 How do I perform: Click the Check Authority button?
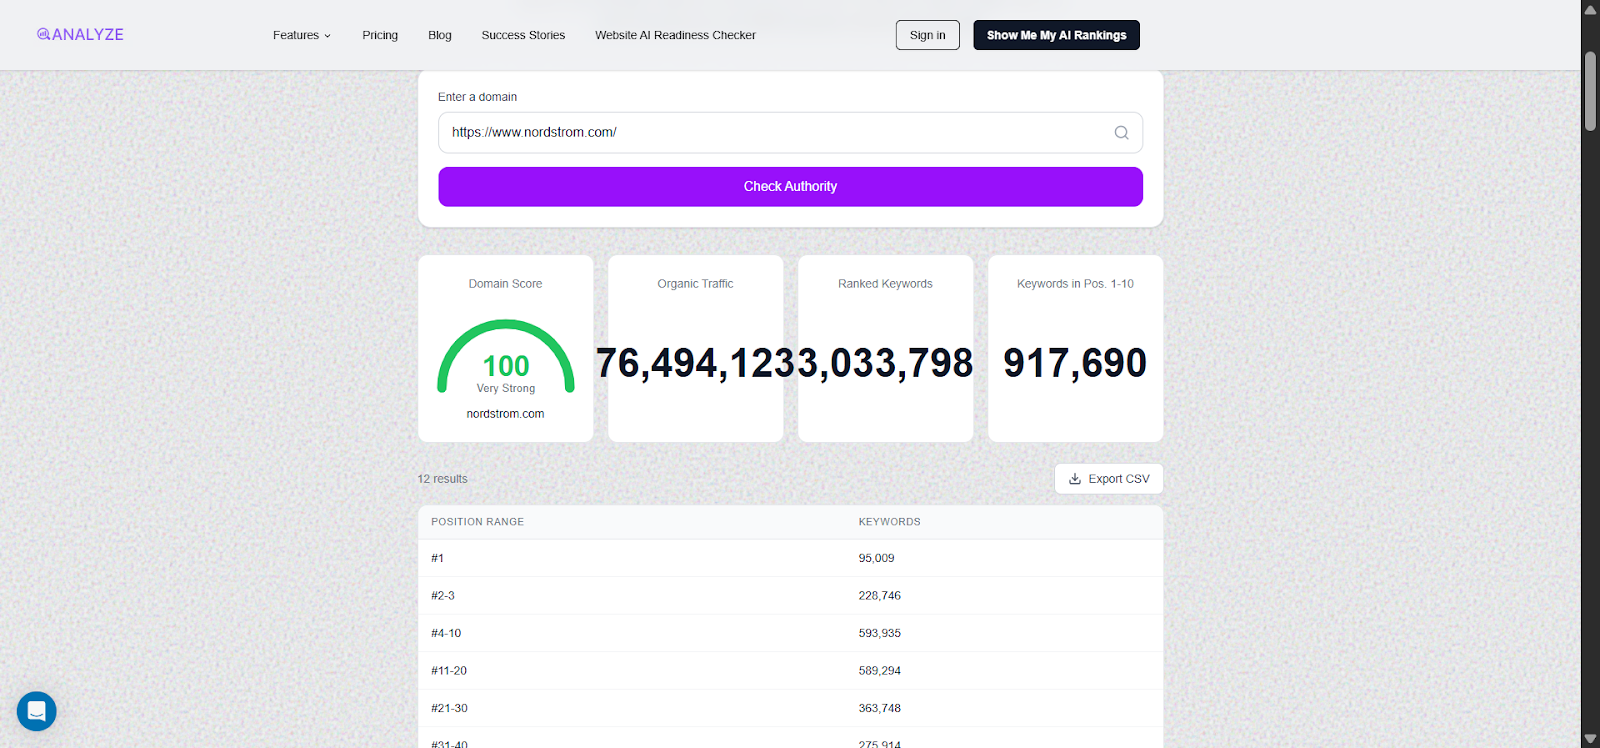(790, 187)
